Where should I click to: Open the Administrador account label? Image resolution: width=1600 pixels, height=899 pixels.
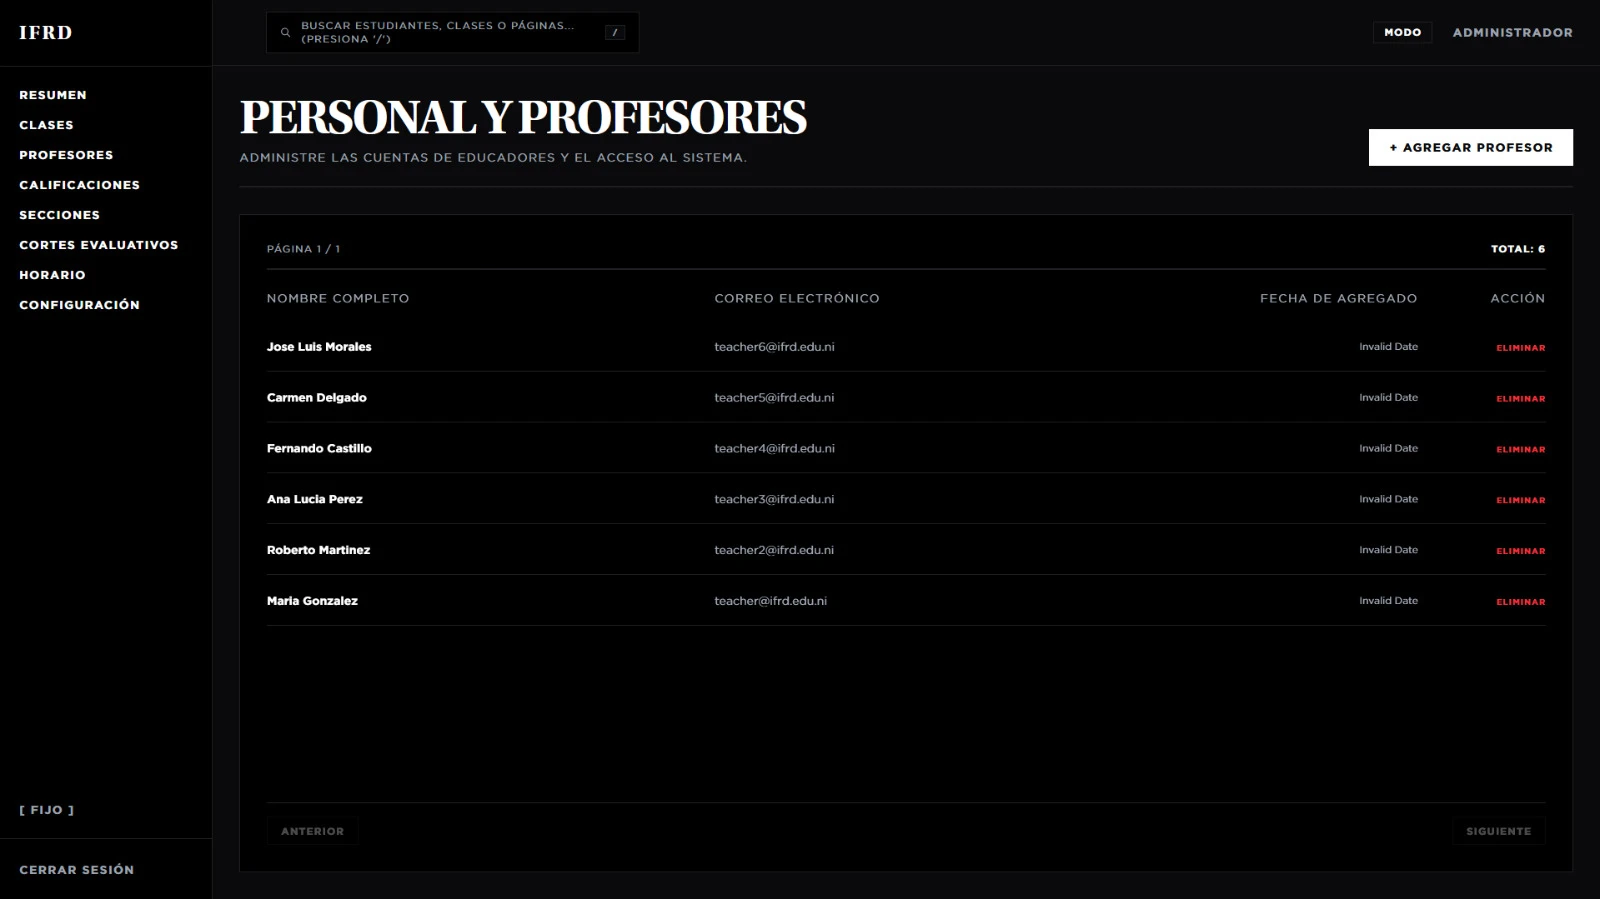click(x=1512, y=33)
